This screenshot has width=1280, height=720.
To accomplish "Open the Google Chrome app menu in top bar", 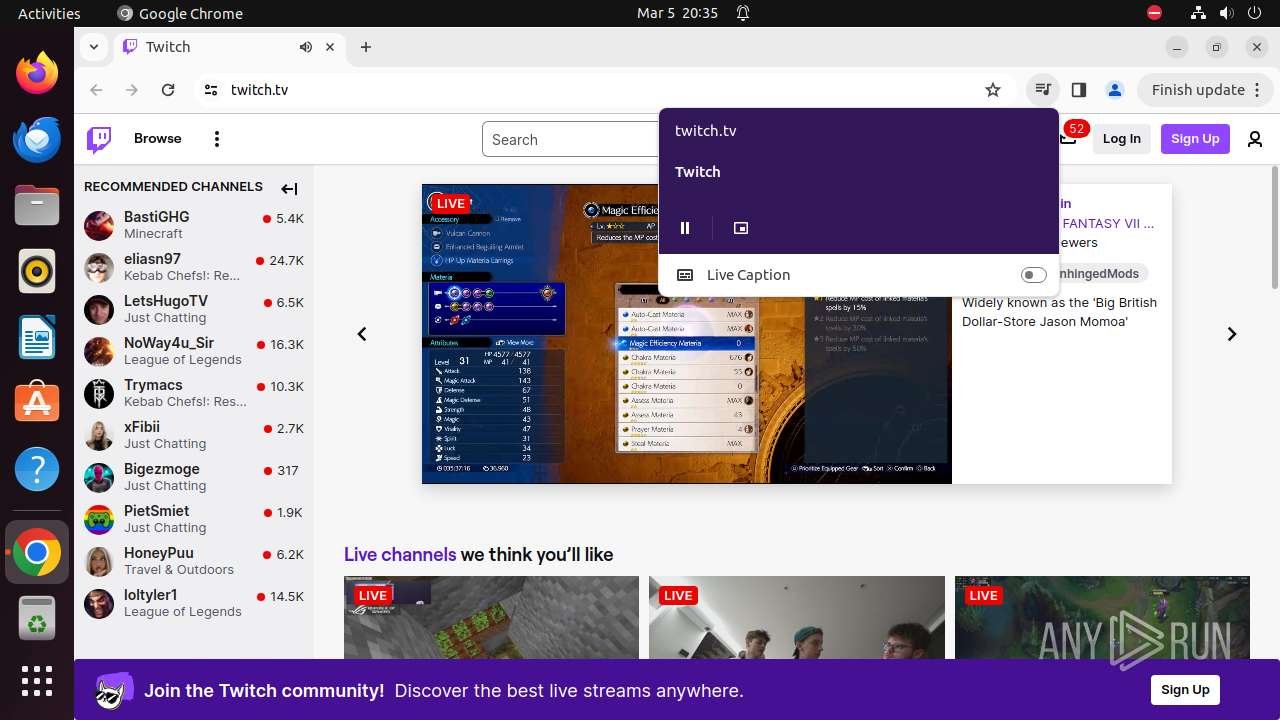I will 180,13.
